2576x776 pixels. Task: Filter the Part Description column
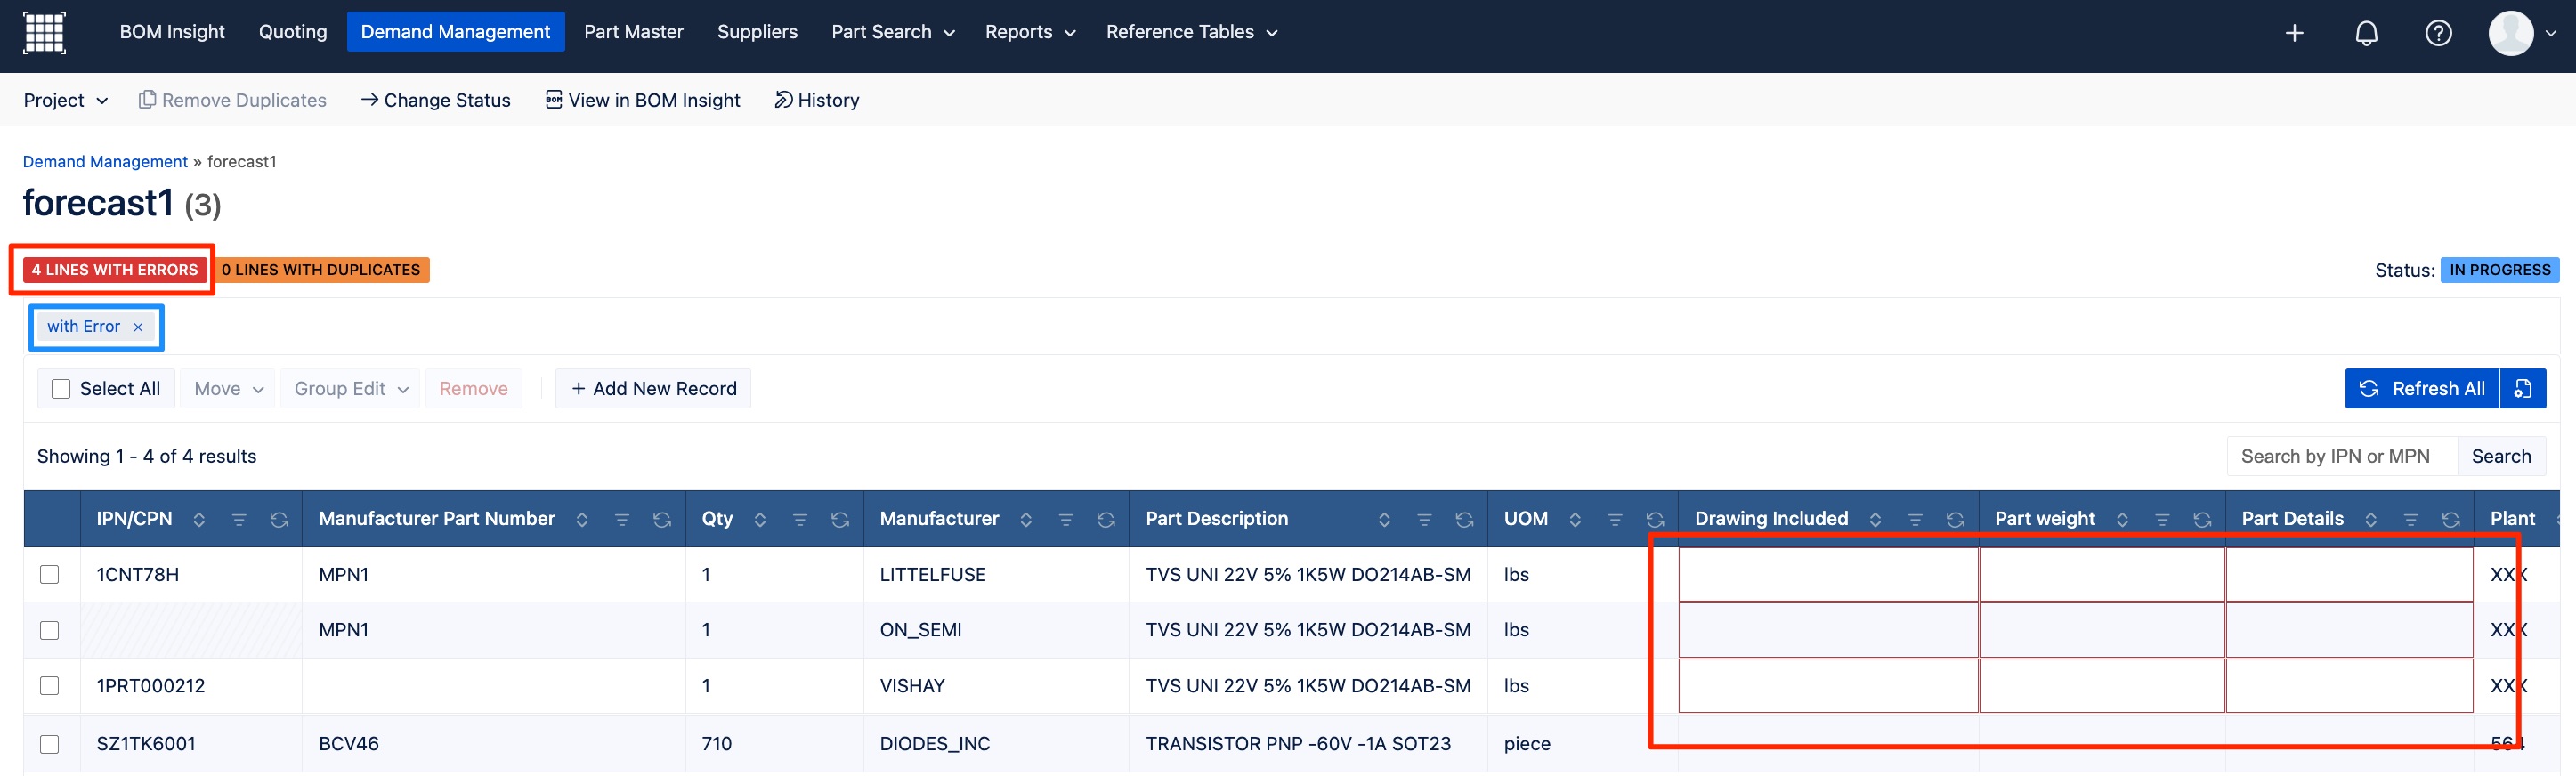(x=1425, y=519)
